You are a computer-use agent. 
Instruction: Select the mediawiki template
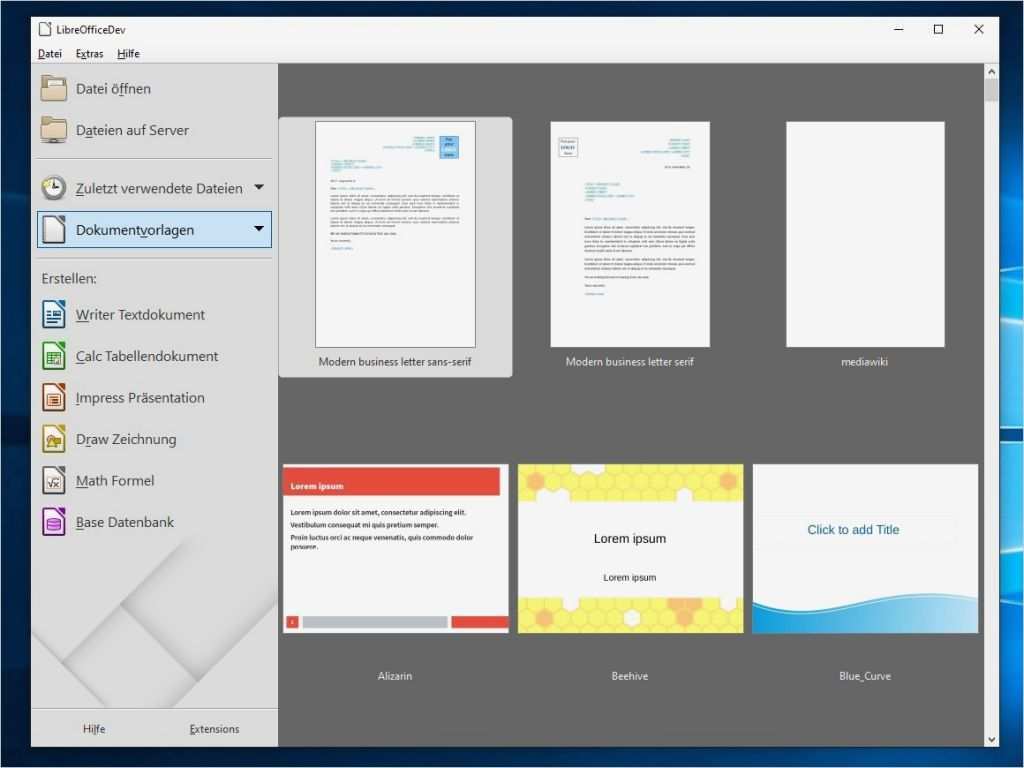tap(864, 233)
